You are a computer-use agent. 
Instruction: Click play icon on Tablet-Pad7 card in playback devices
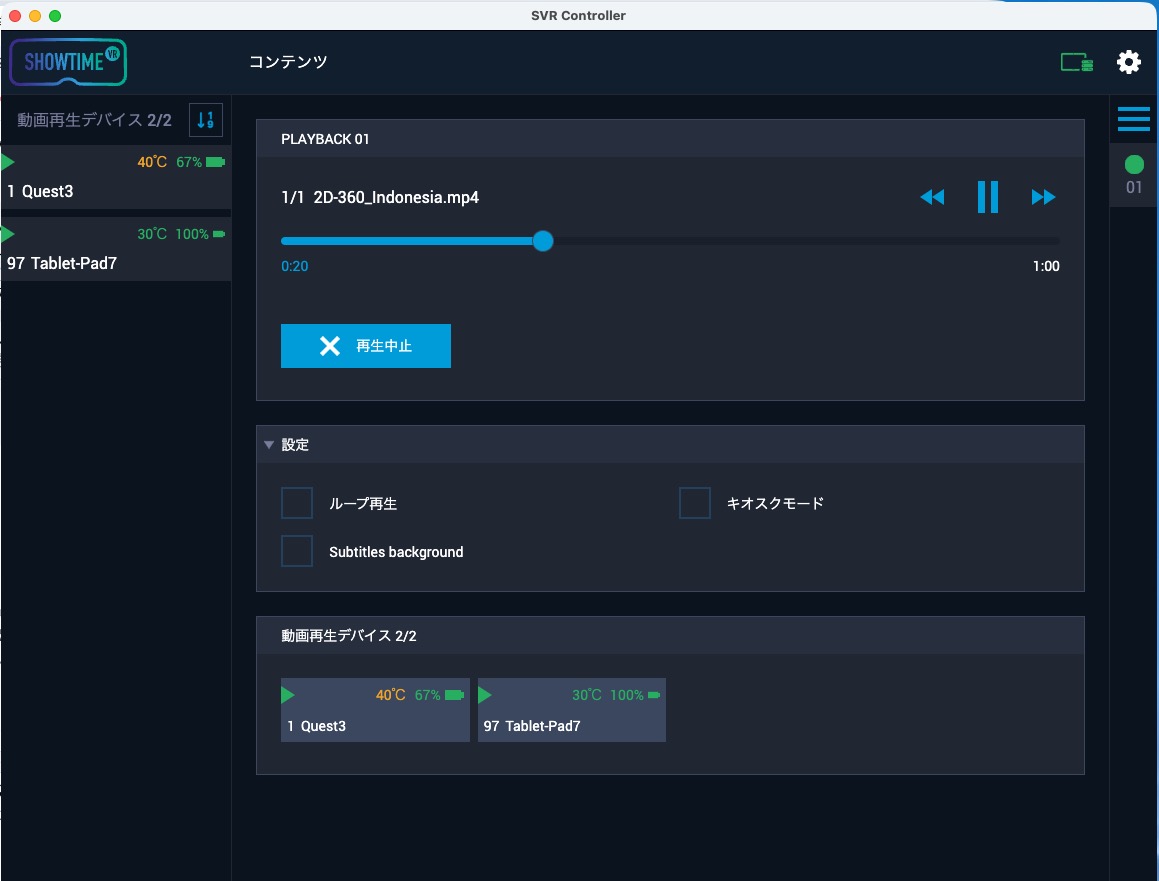485,695
